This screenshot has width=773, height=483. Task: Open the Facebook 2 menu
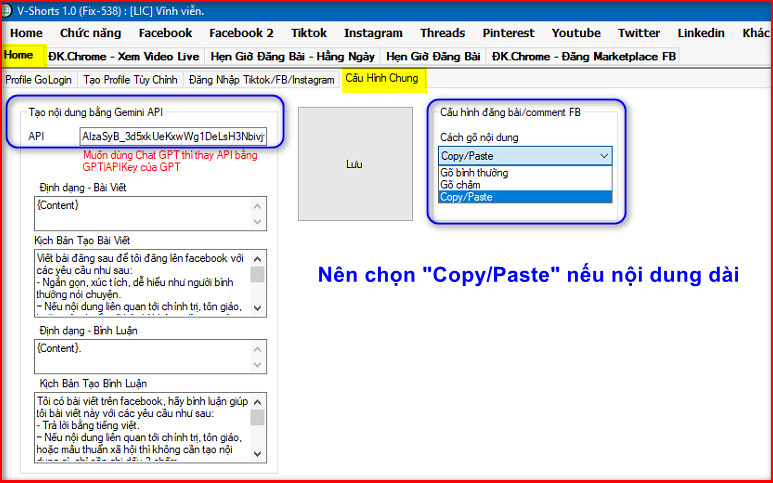coord(241,33)
